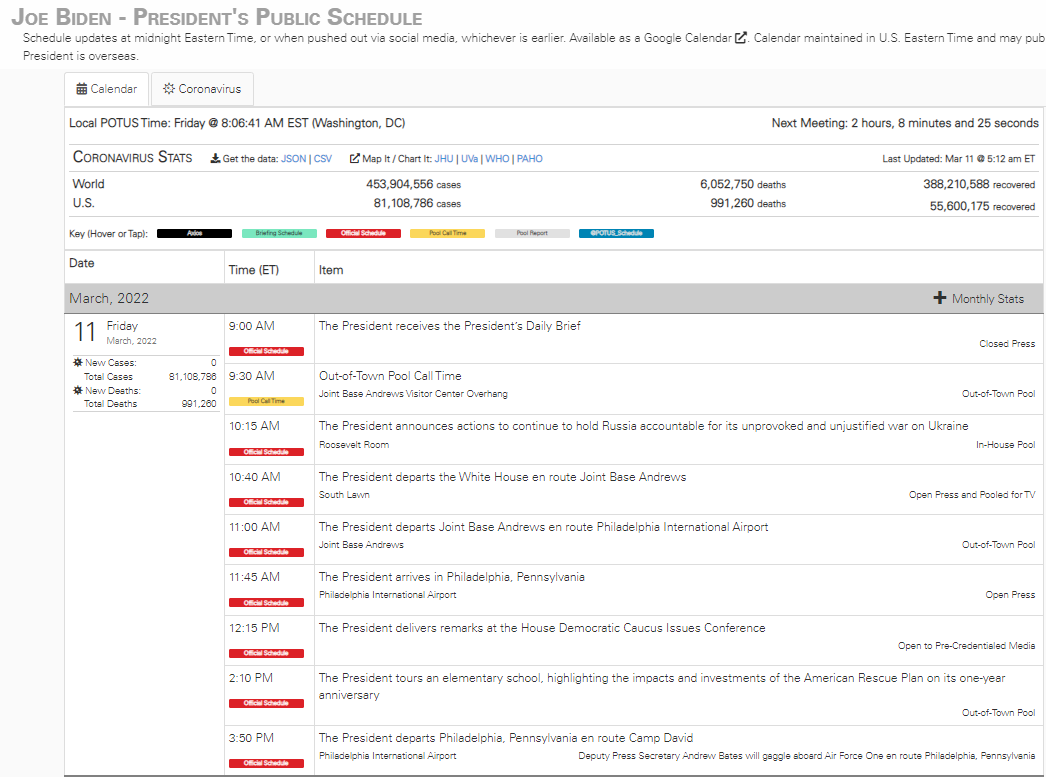The height and width of the screenshot is (777, 1046).
Task: Download coronavirus data as JSON
Action: [x=294, y=159]
